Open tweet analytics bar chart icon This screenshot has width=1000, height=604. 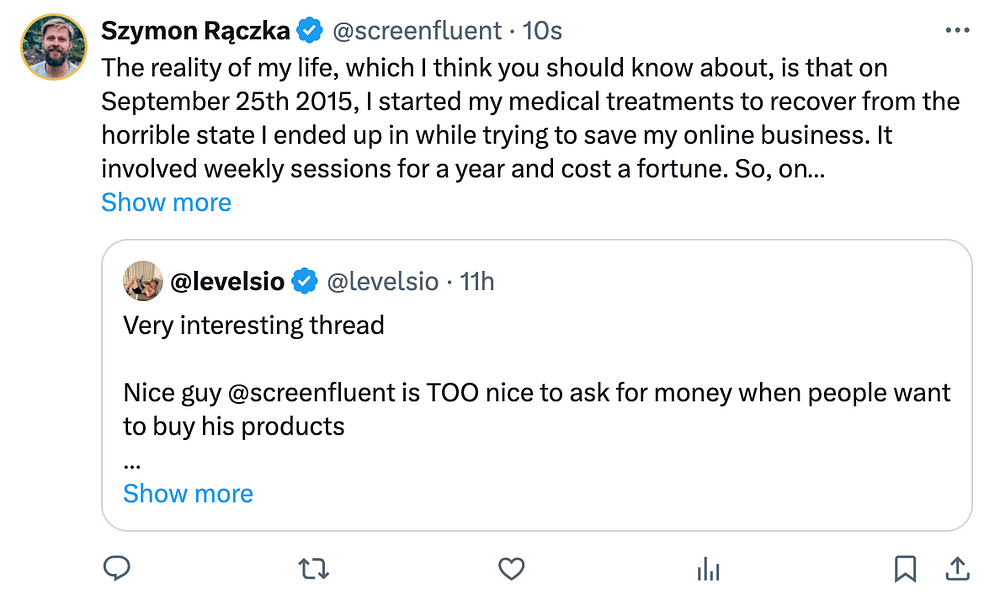click(x=708, y=569)
